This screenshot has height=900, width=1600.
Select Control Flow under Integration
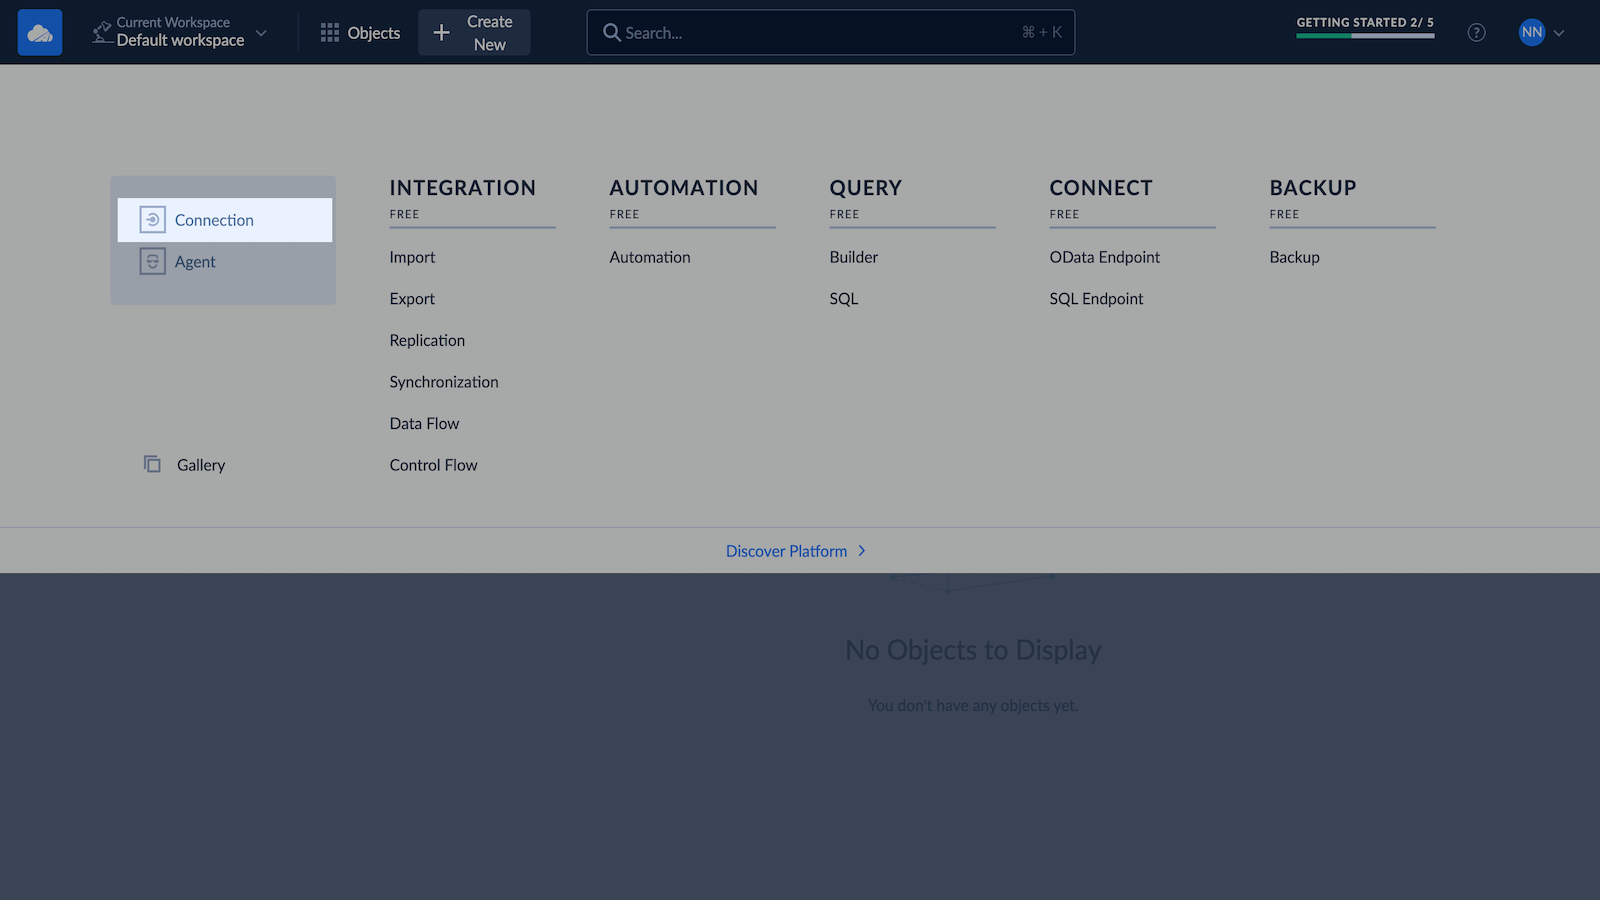433,465
